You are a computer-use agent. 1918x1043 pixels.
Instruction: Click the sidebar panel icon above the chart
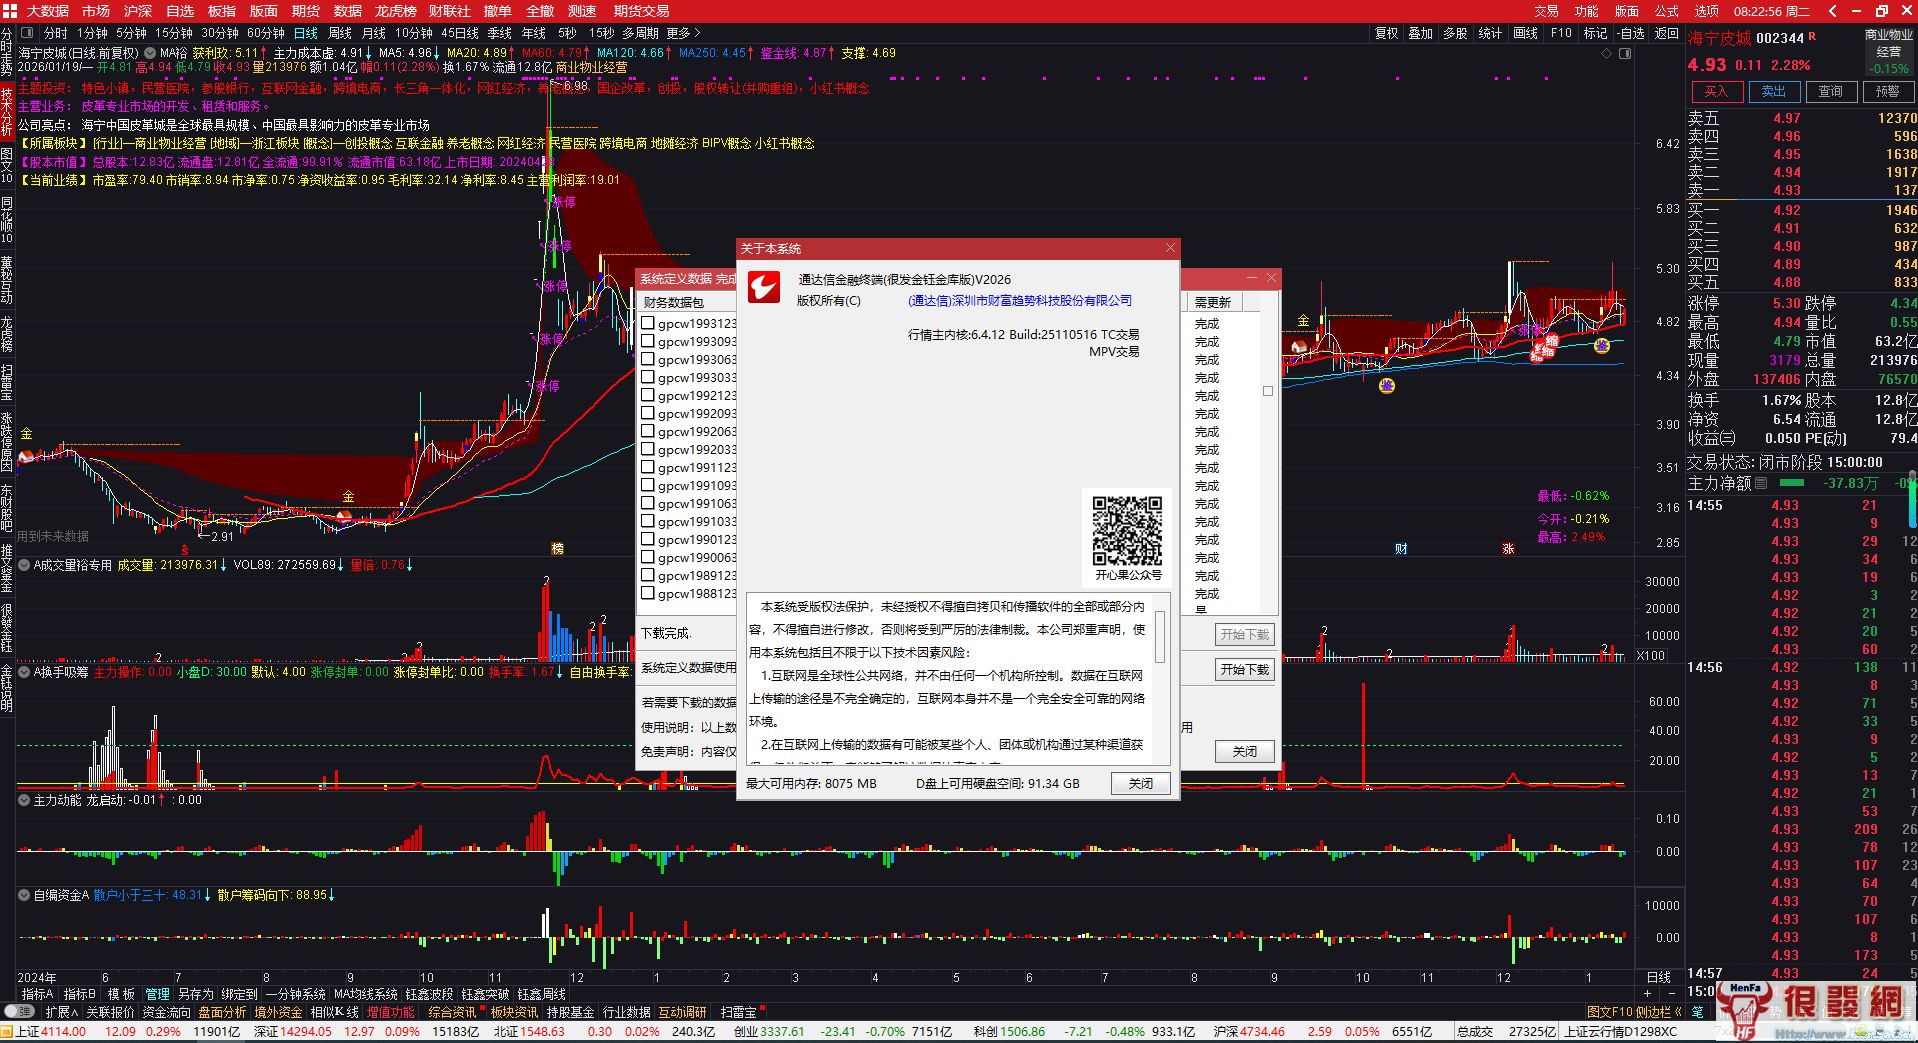coord(1625,53)
